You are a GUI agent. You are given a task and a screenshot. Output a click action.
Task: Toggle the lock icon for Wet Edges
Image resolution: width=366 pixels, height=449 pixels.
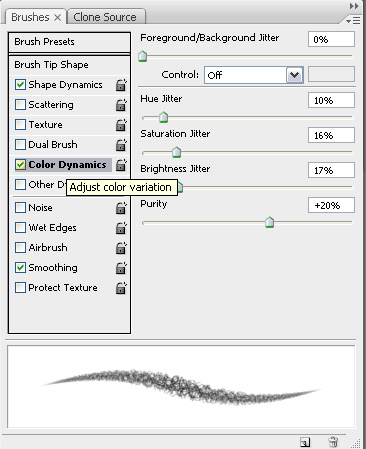tap(121, 228)
